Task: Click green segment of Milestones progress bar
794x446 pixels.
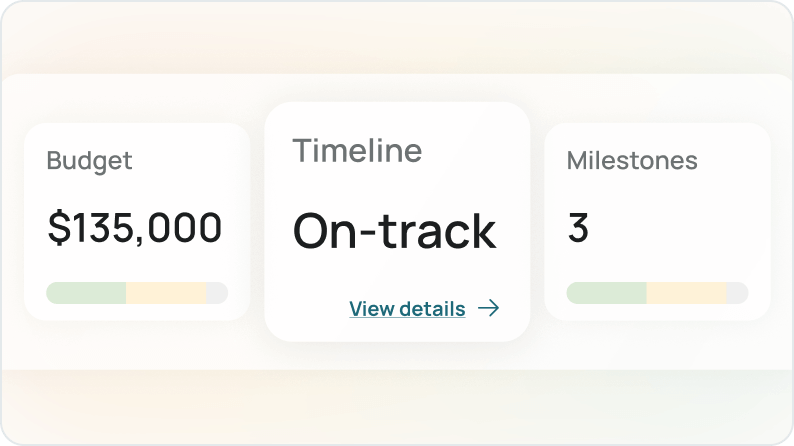Action: [x=607, y=293]
